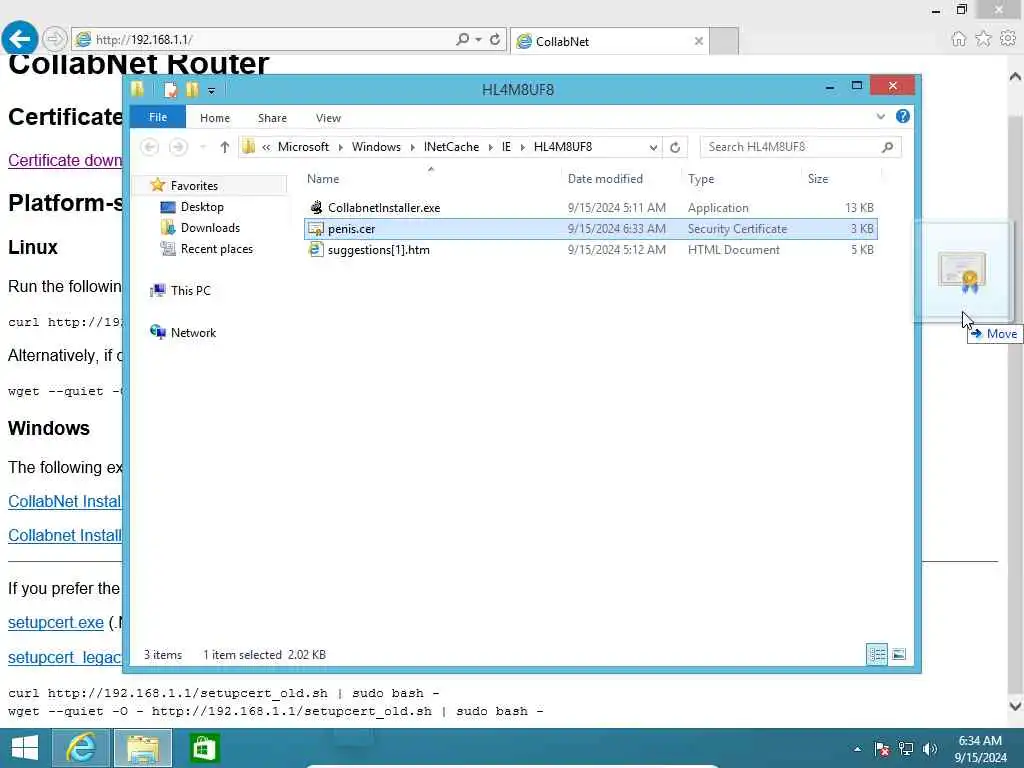Open Explorer recent locations dropdown arrow
1024x768 pixels.
tap(203, 147)
